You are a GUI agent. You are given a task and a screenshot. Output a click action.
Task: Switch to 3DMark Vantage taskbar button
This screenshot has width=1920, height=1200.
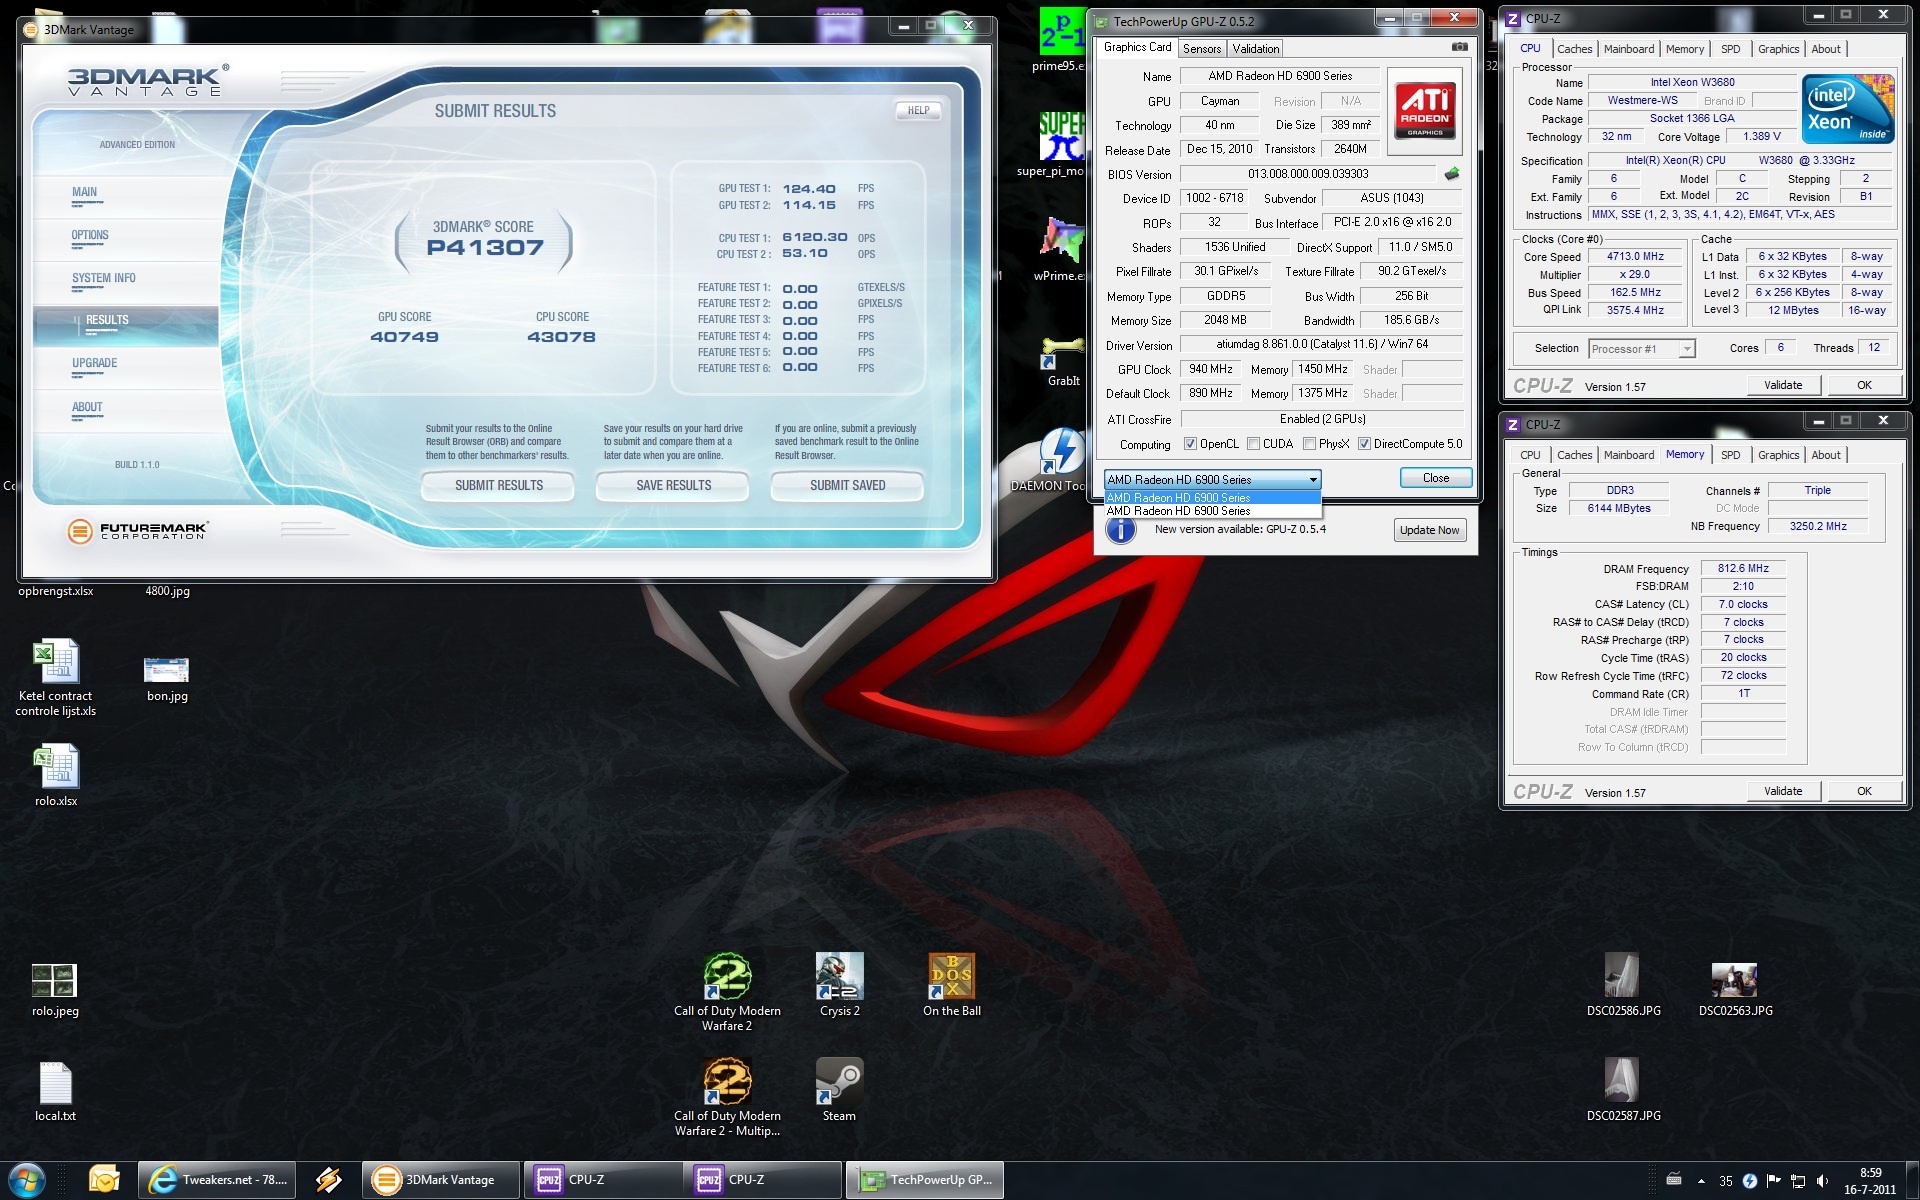point(441,1181)
